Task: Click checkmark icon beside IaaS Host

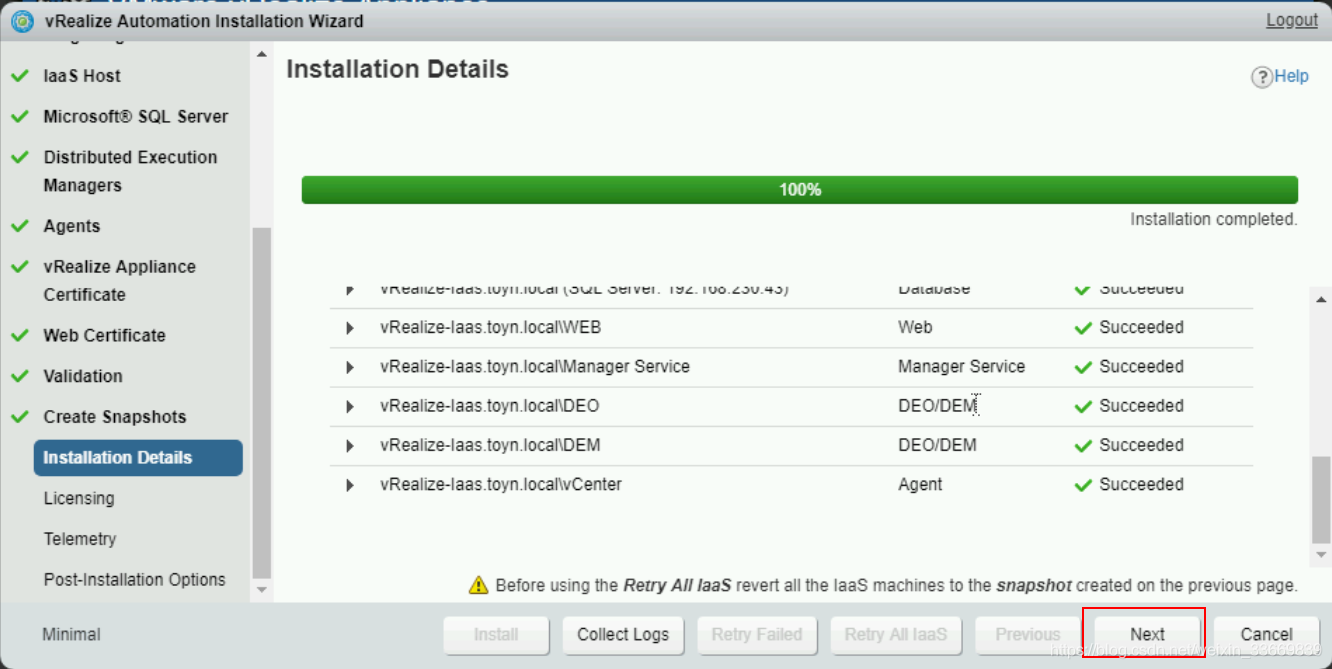Action: 20,76
